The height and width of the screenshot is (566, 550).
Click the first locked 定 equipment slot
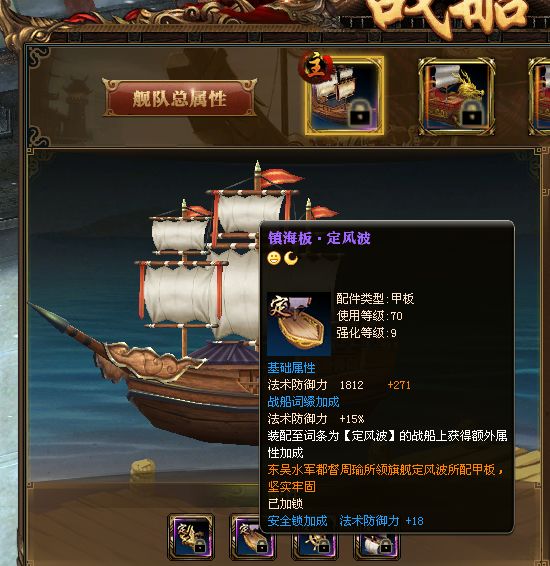[x=191, y=537]
